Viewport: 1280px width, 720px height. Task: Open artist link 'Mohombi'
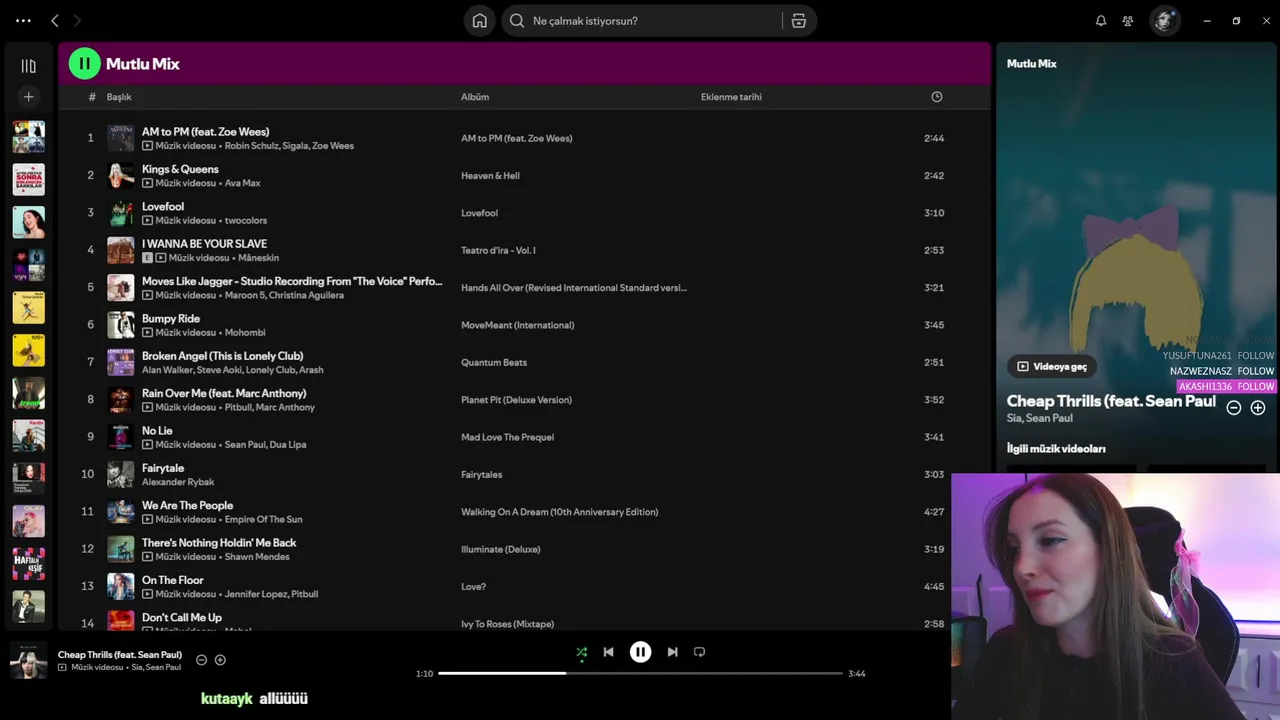245,332
